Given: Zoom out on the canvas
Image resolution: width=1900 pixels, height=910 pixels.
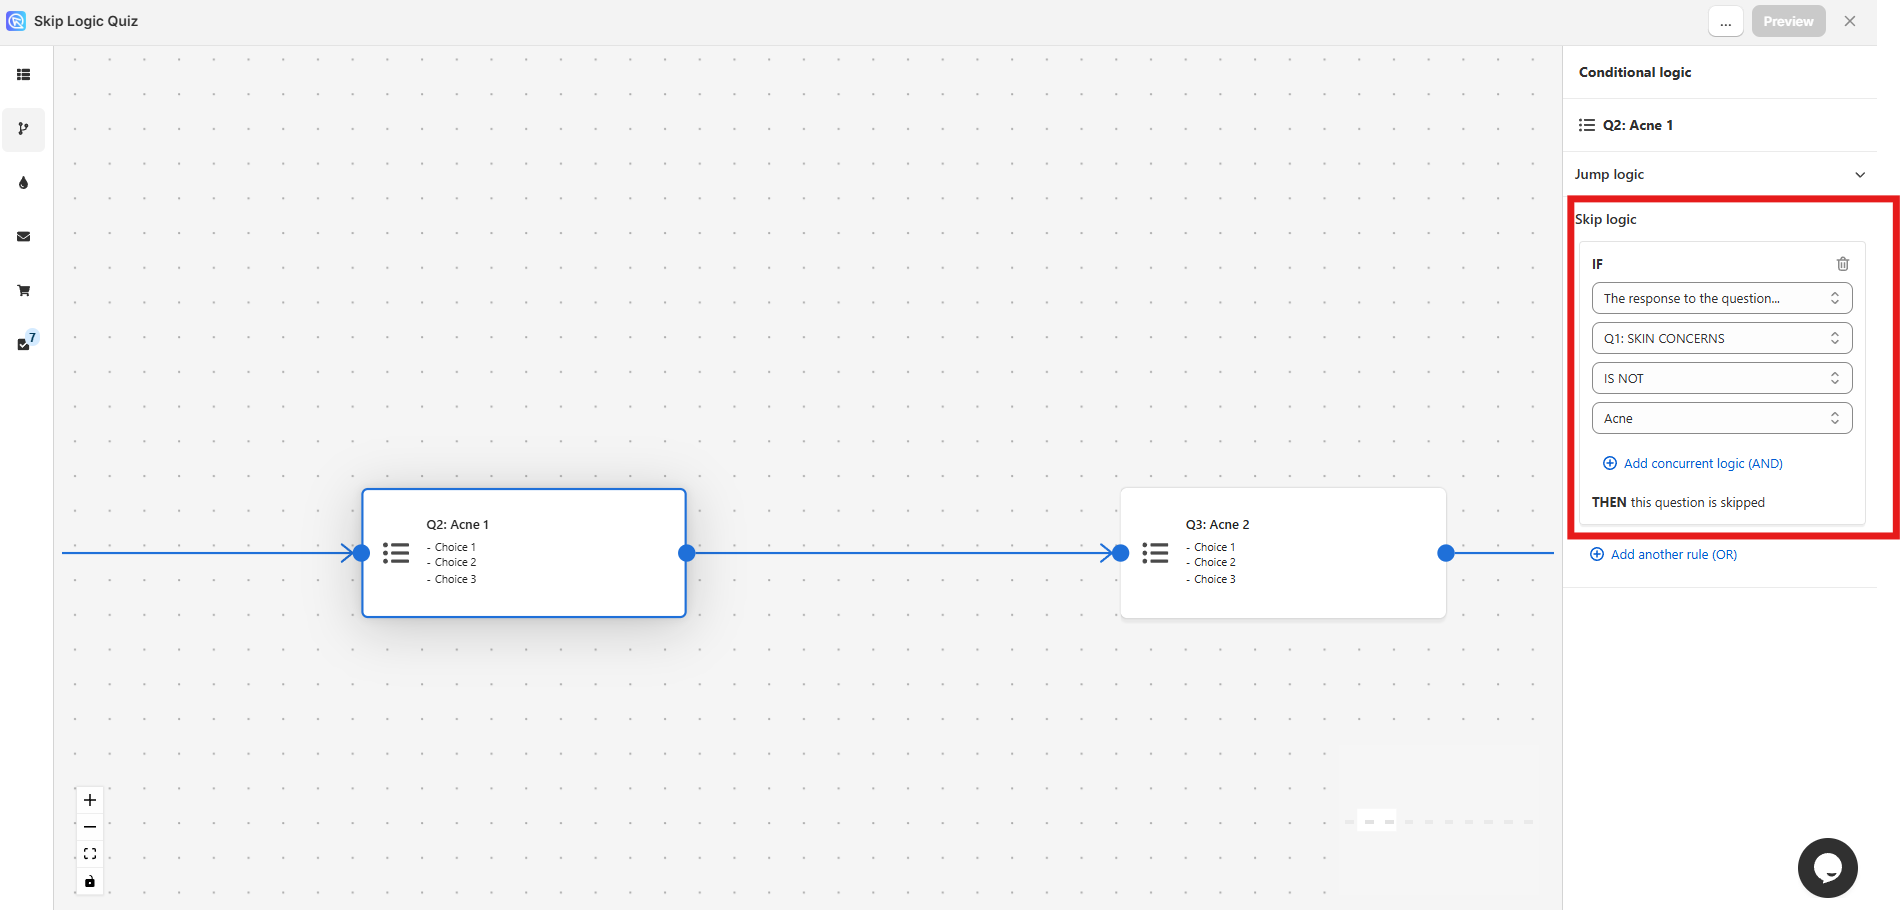Looking at the screenshot, I should click(x=90, y=827).
